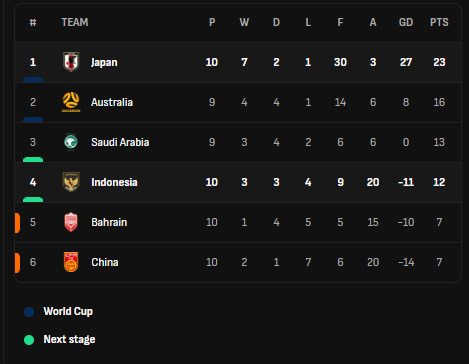Screen dimensions: 469x364
Task: Open the Australia team name link
Action: click(x=112, y=102)
